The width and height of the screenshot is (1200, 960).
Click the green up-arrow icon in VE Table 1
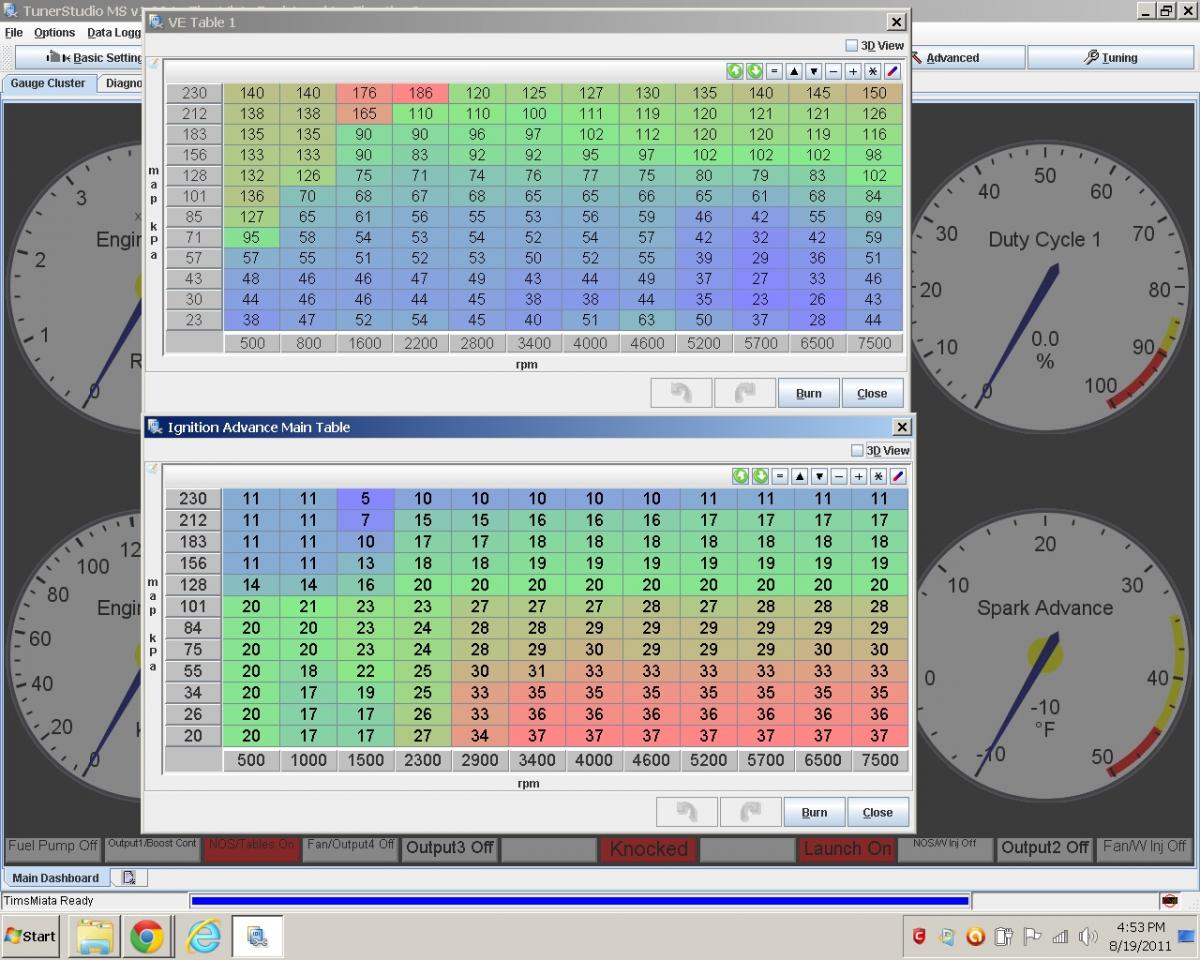click(735, 71)
